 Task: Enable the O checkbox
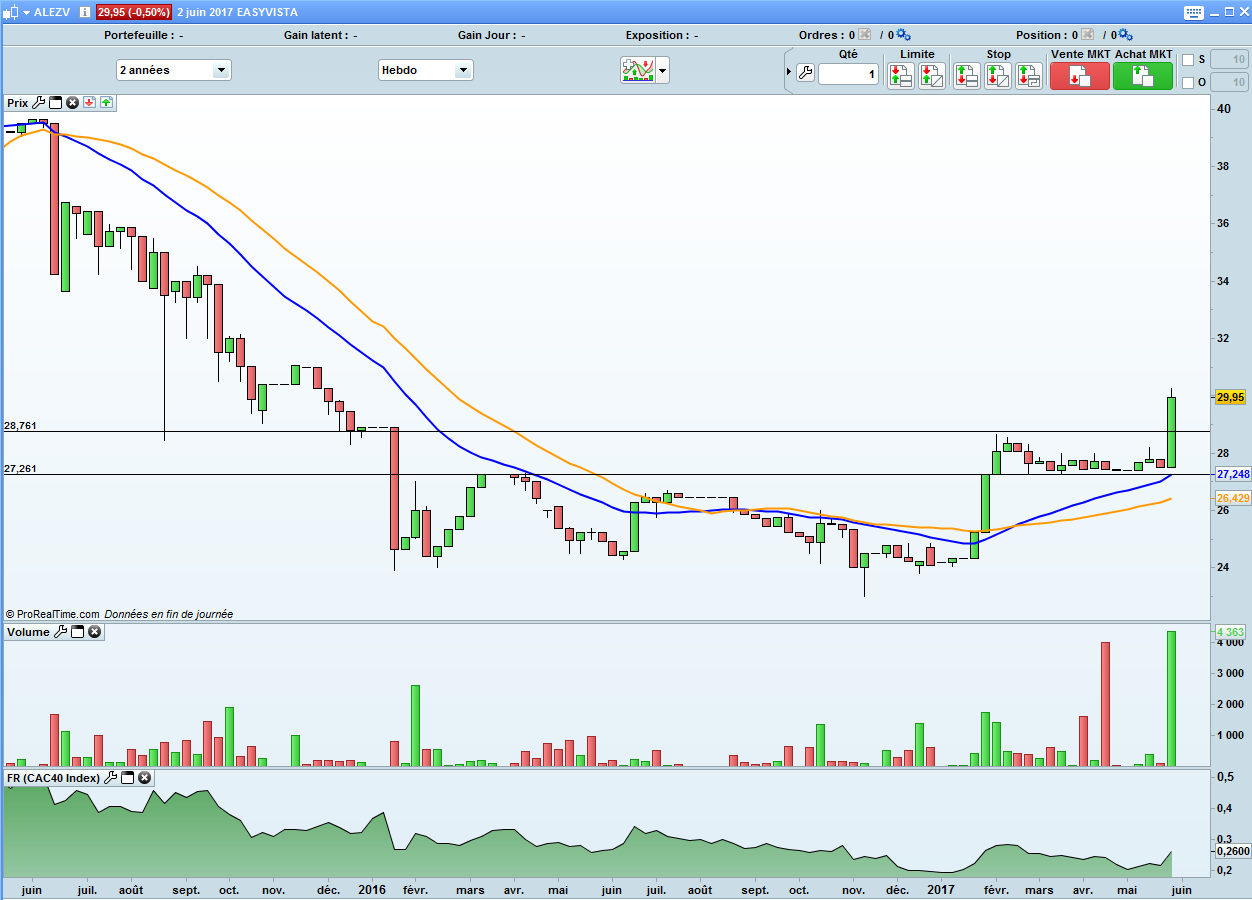(1188, 82)
